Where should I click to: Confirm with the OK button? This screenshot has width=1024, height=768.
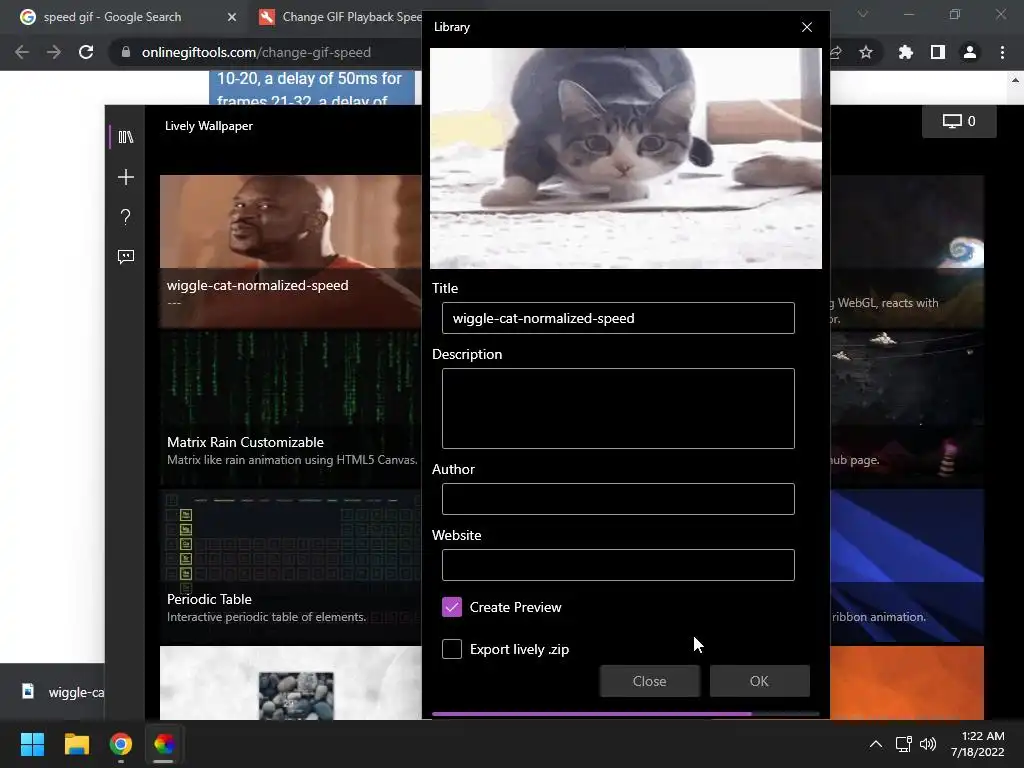pos(760,681)
